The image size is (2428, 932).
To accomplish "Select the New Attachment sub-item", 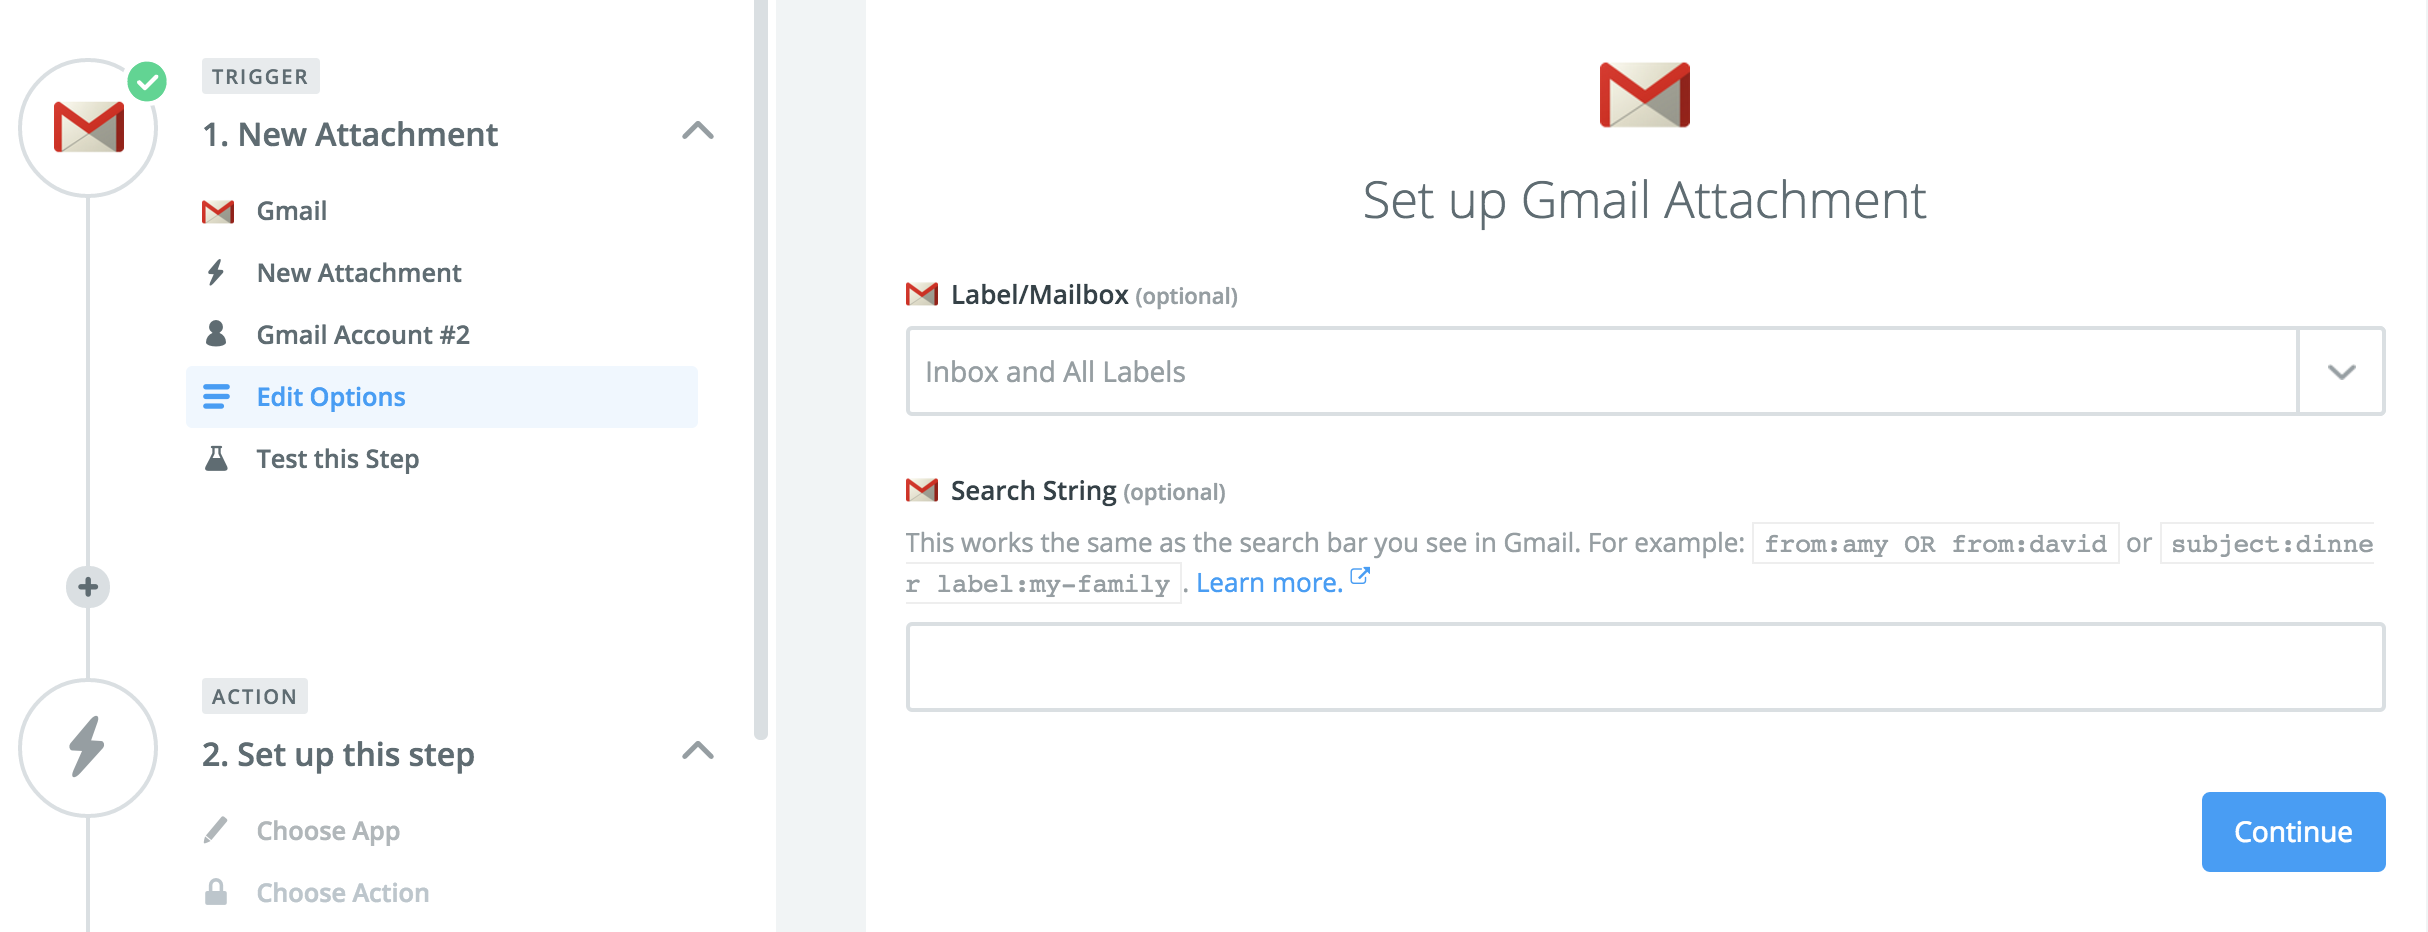I will (x=441, y=273).
